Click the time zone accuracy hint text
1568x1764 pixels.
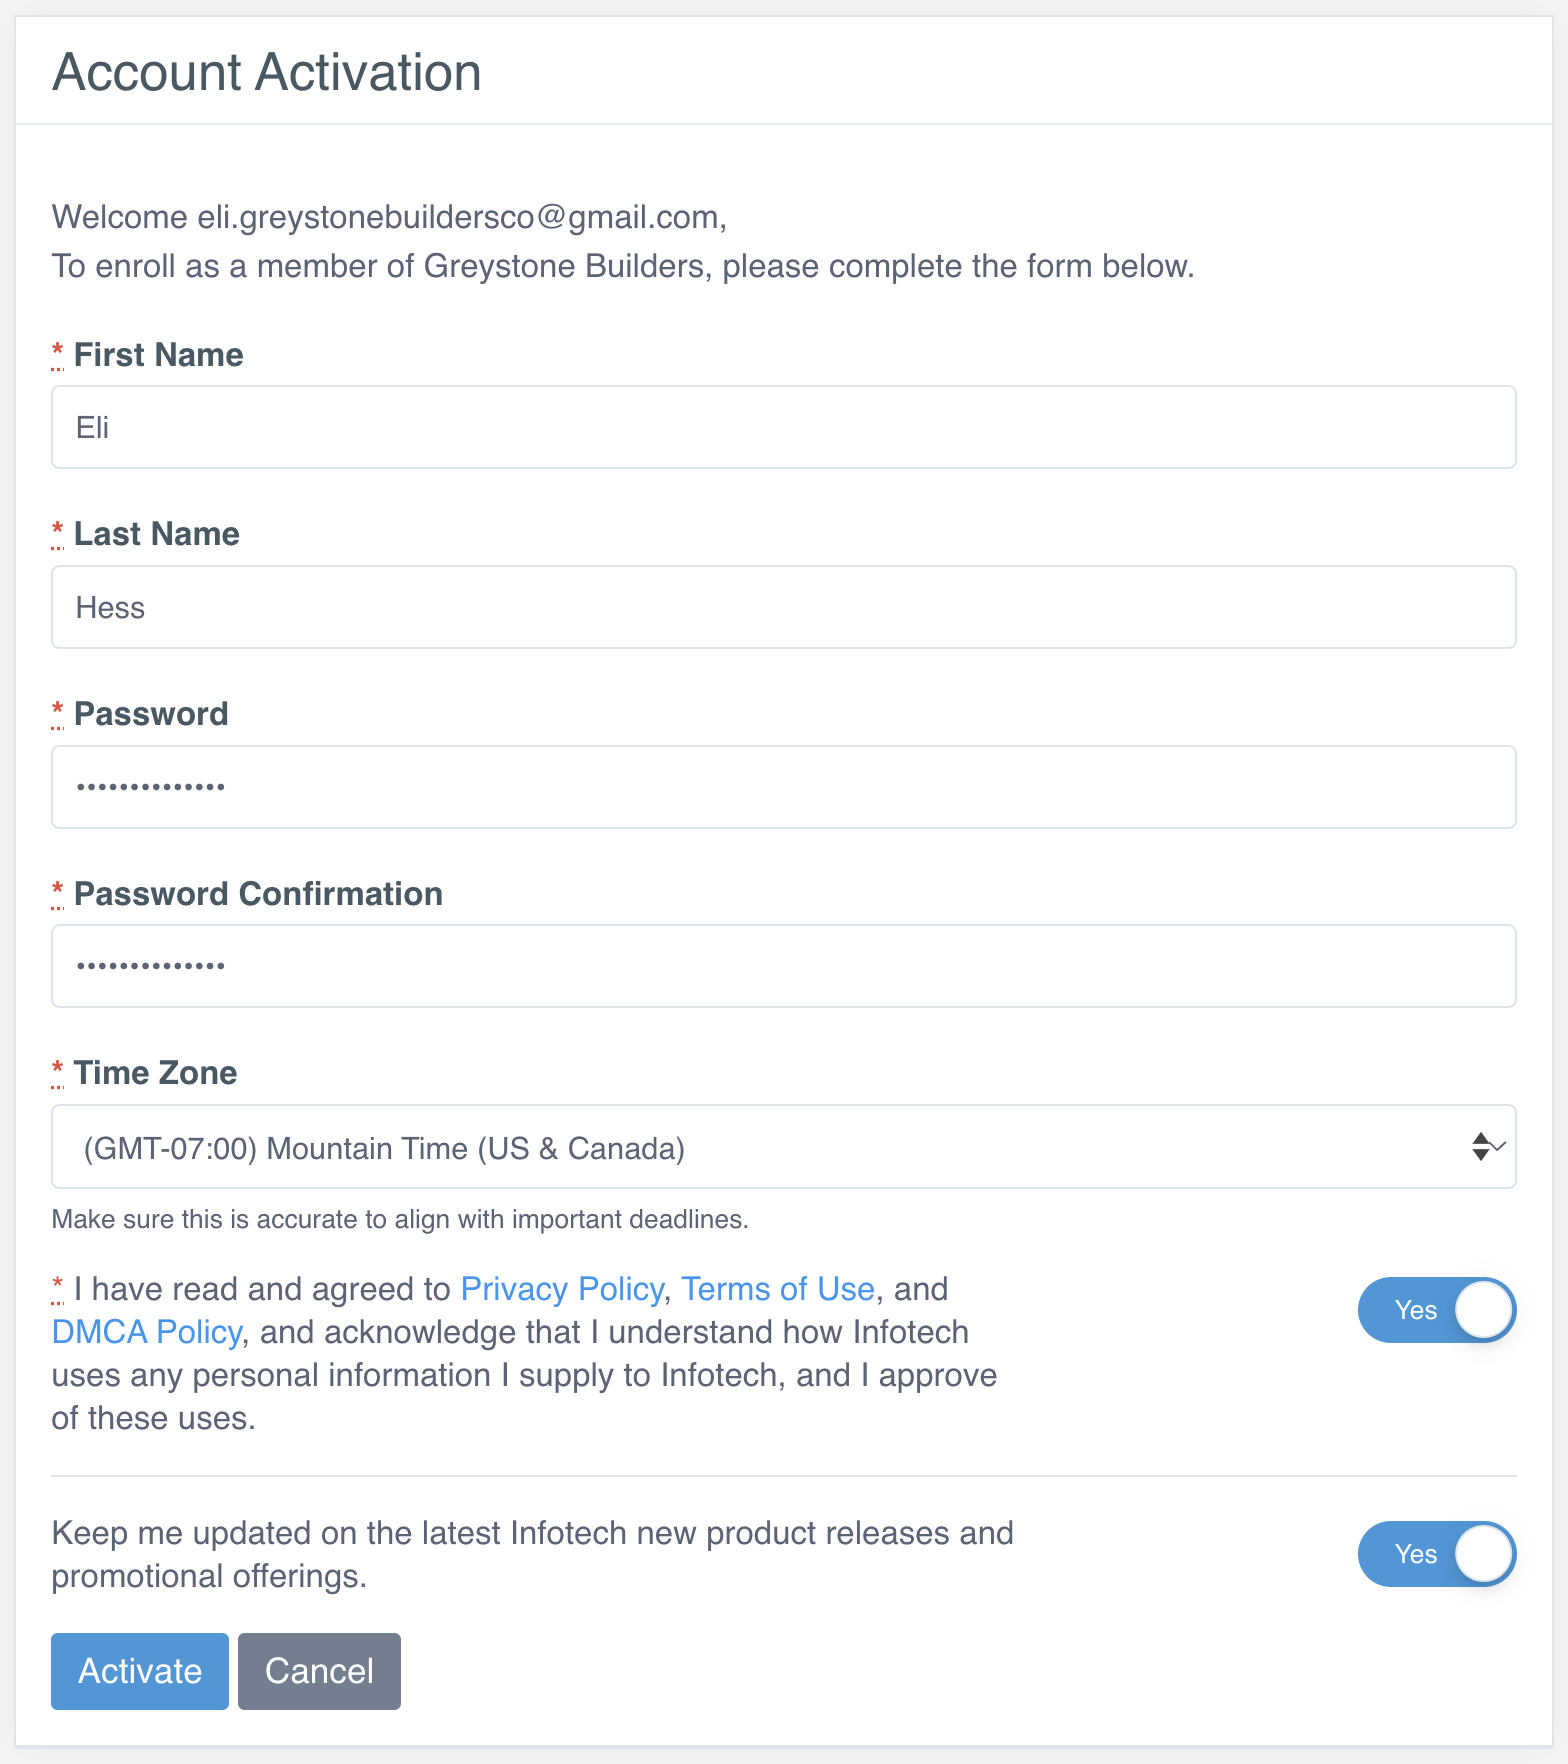[400, 1220]
